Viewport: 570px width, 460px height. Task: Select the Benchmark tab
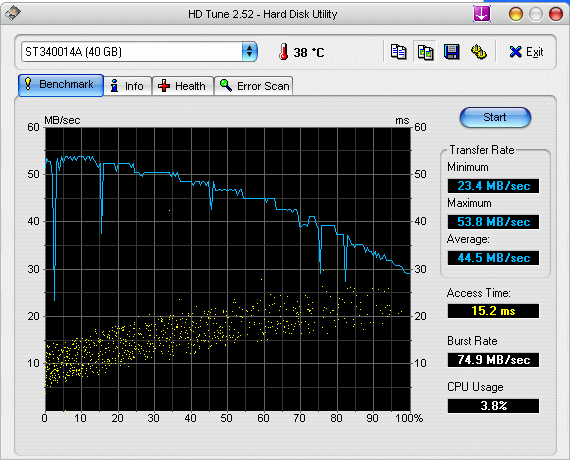61,85
